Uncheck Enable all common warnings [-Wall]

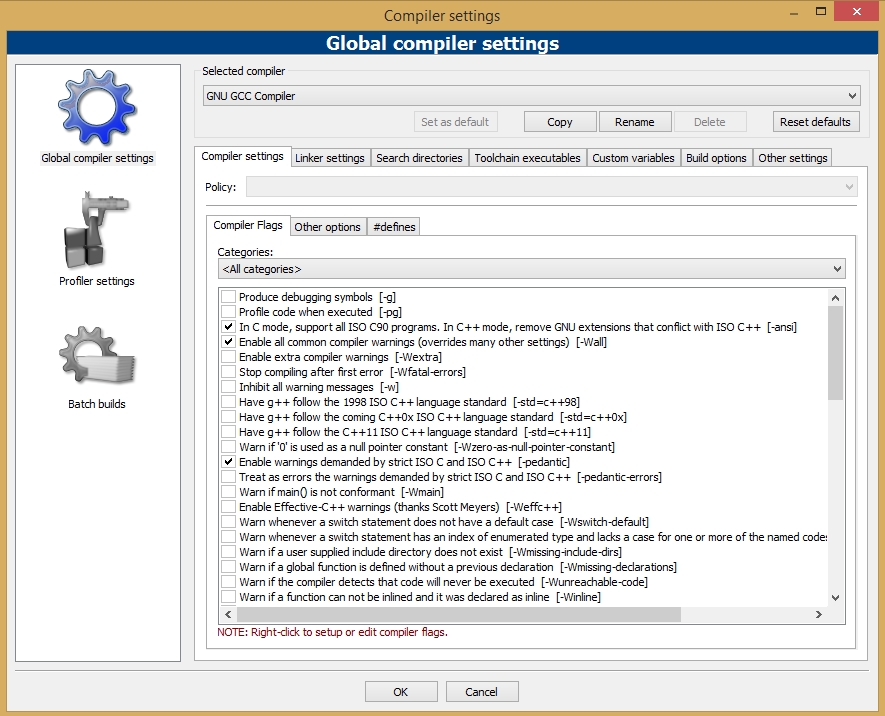(x=228, y=342)
